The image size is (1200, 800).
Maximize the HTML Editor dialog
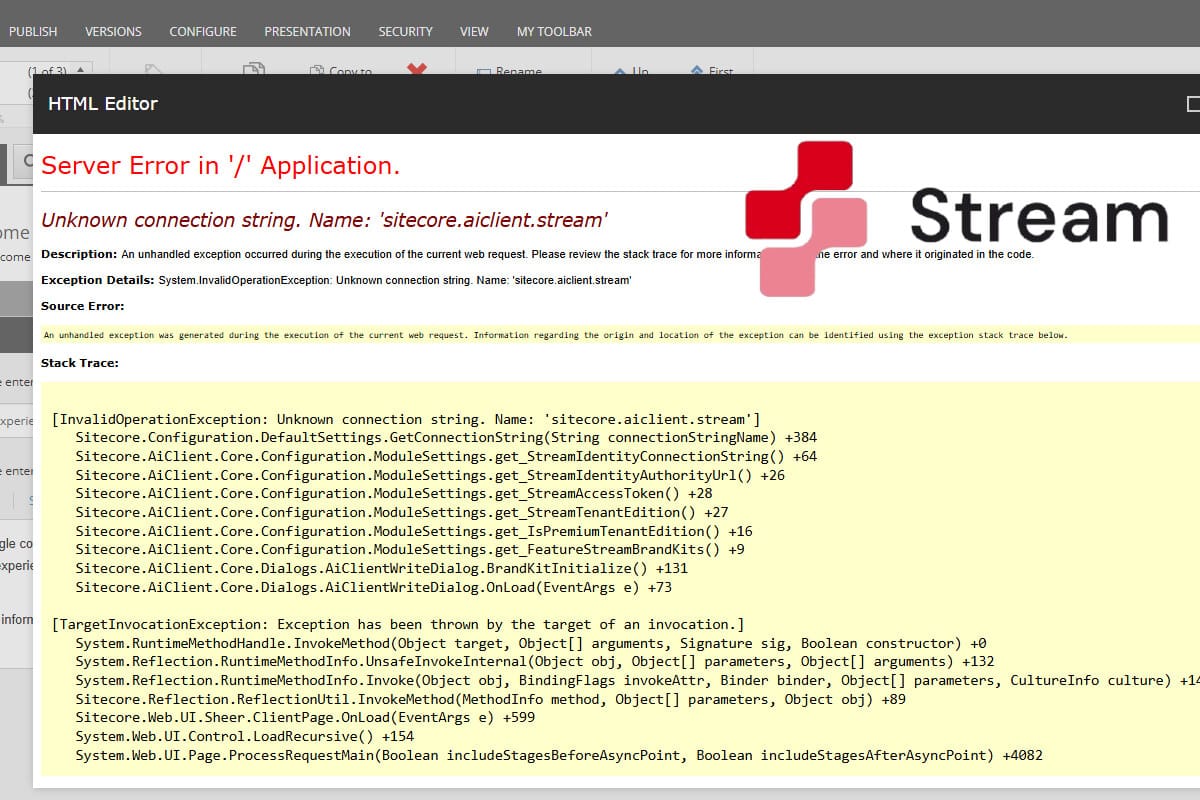[1193, 103]
